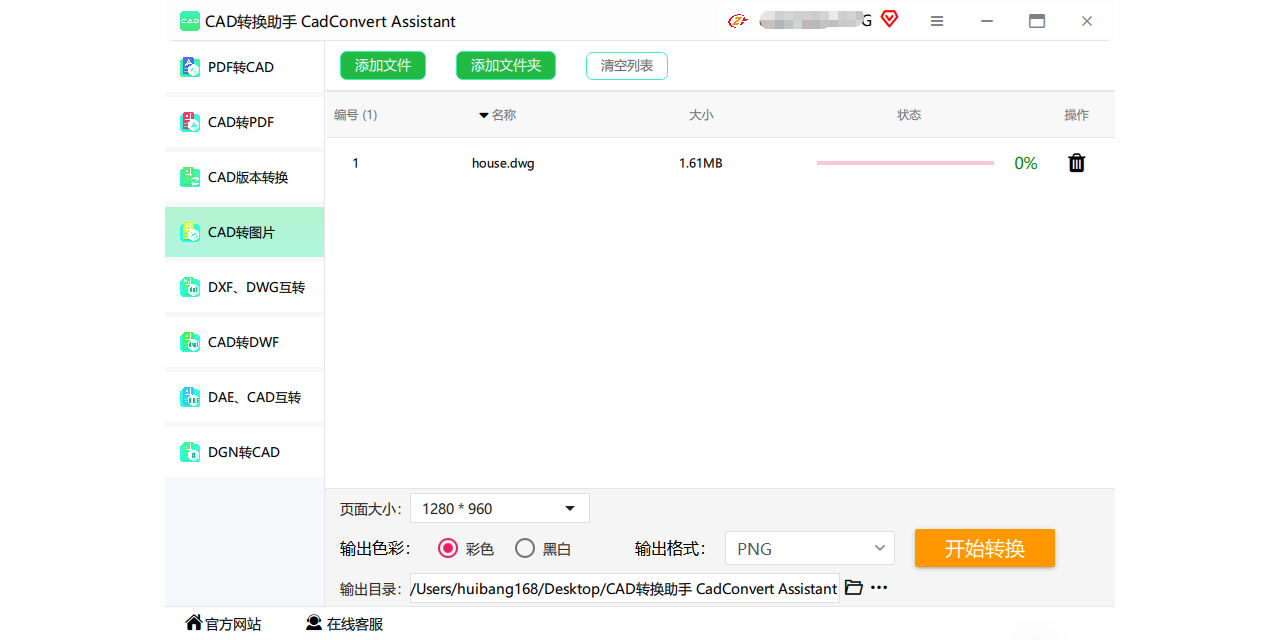Click the 清空列表 clear list button

point(626,65)
